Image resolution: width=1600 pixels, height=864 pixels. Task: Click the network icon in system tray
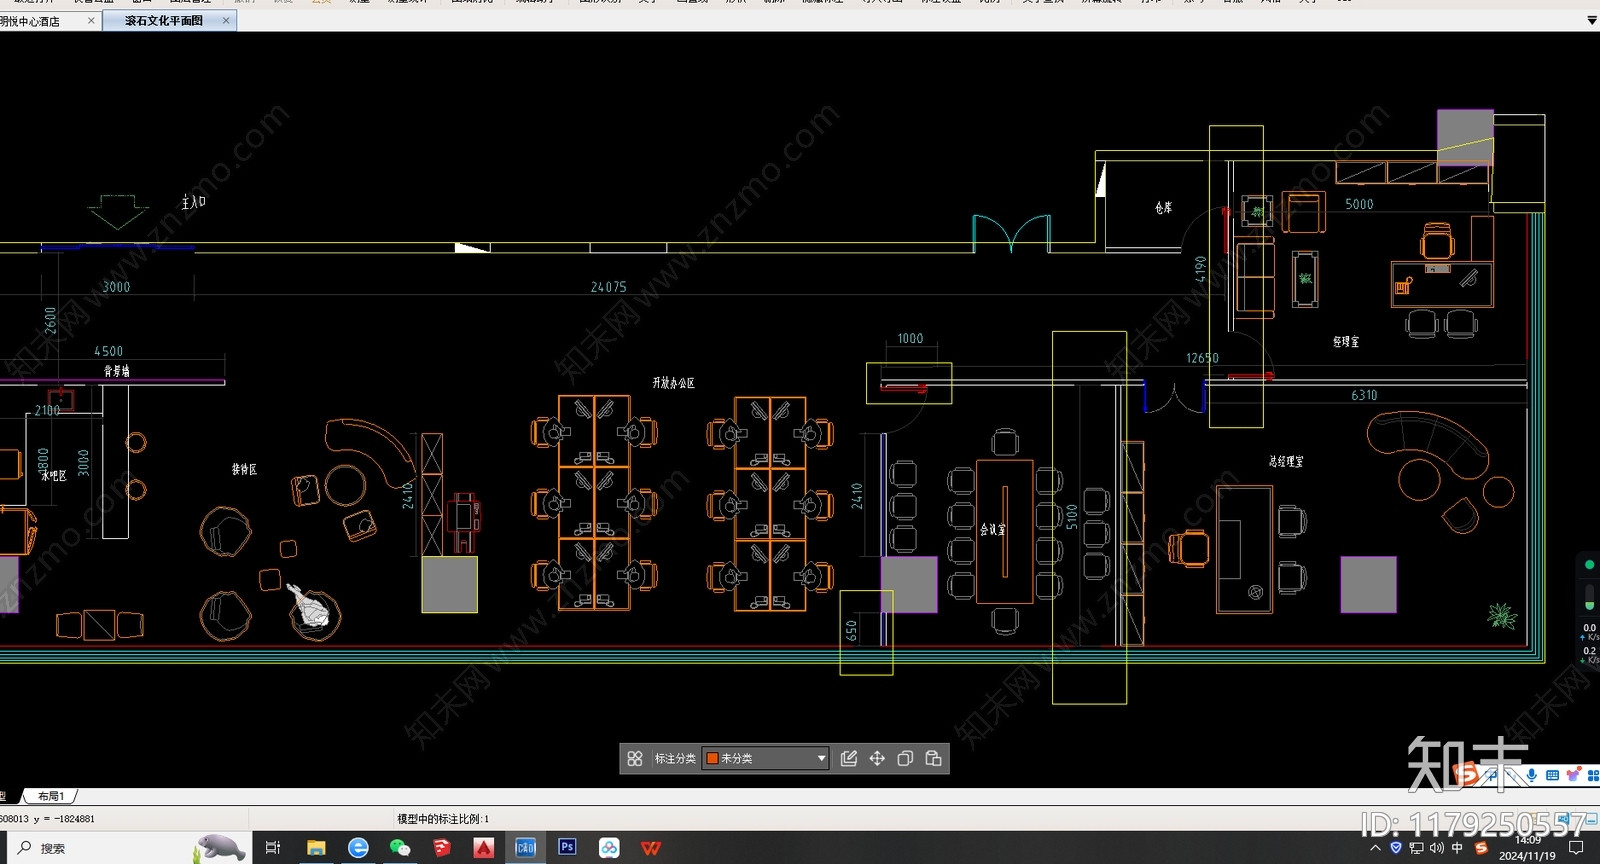(1416, 848)
